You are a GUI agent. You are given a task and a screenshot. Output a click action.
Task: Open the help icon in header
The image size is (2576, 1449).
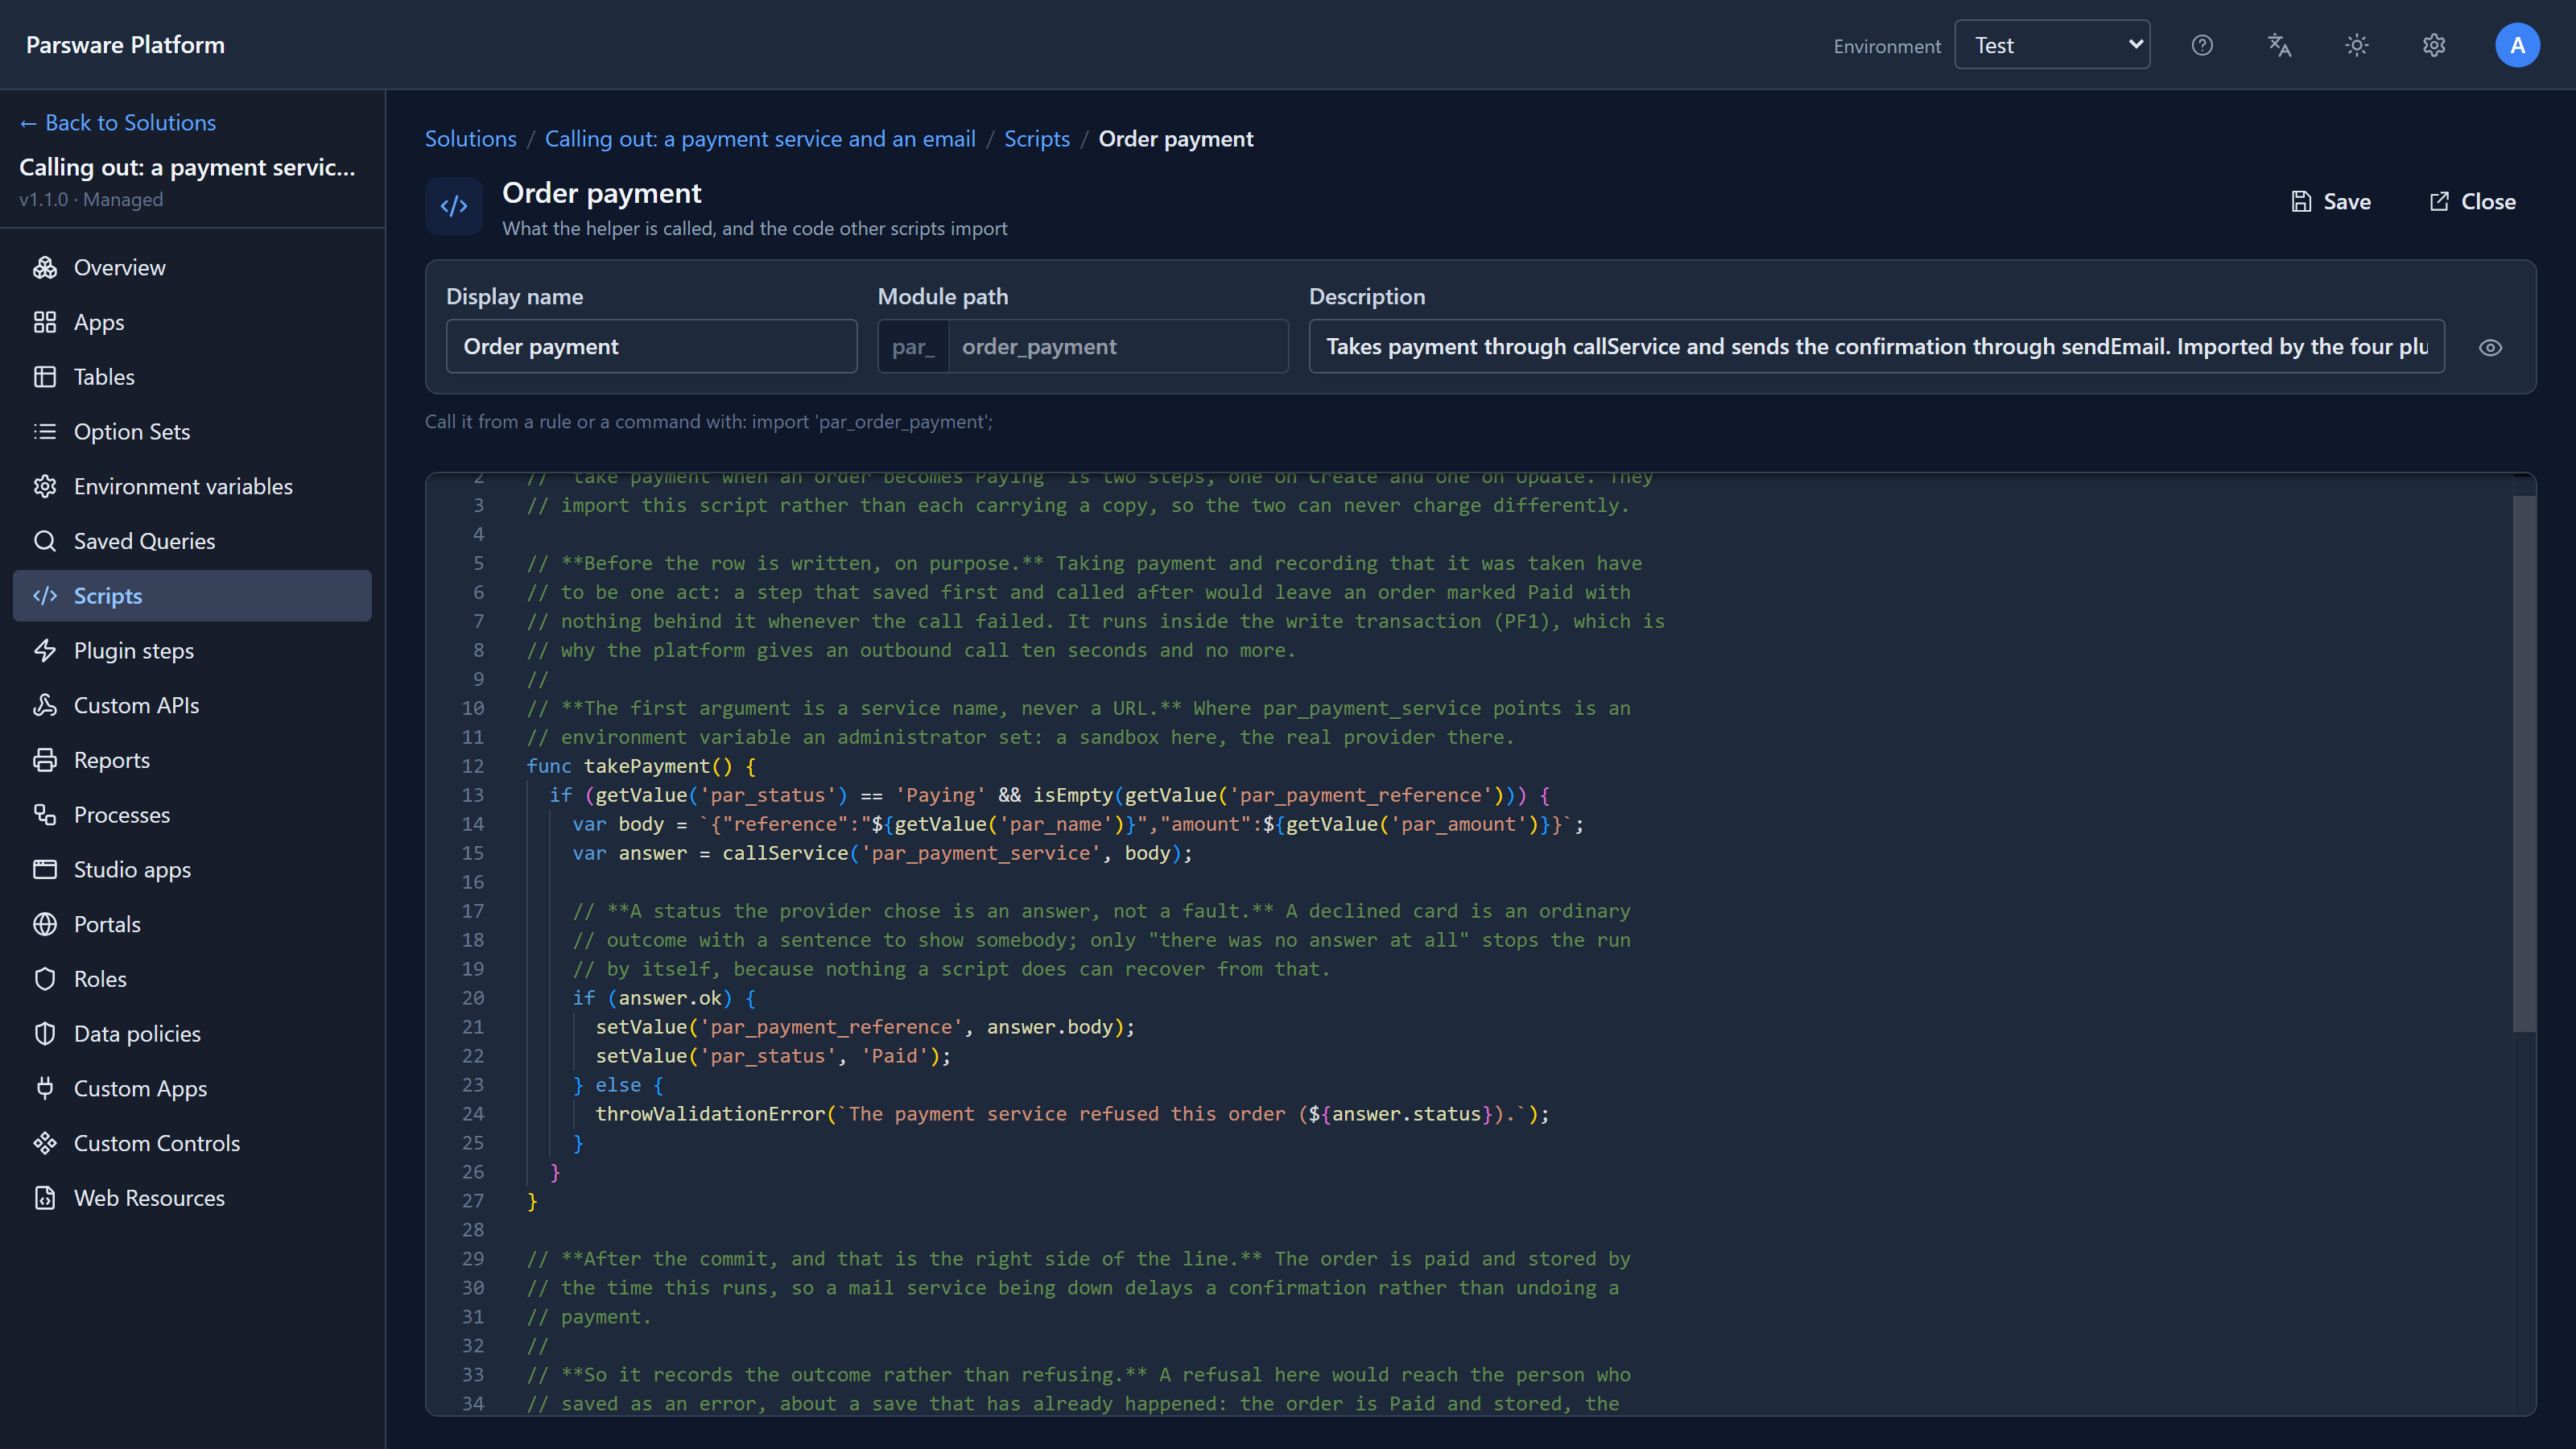point(2202,45)
